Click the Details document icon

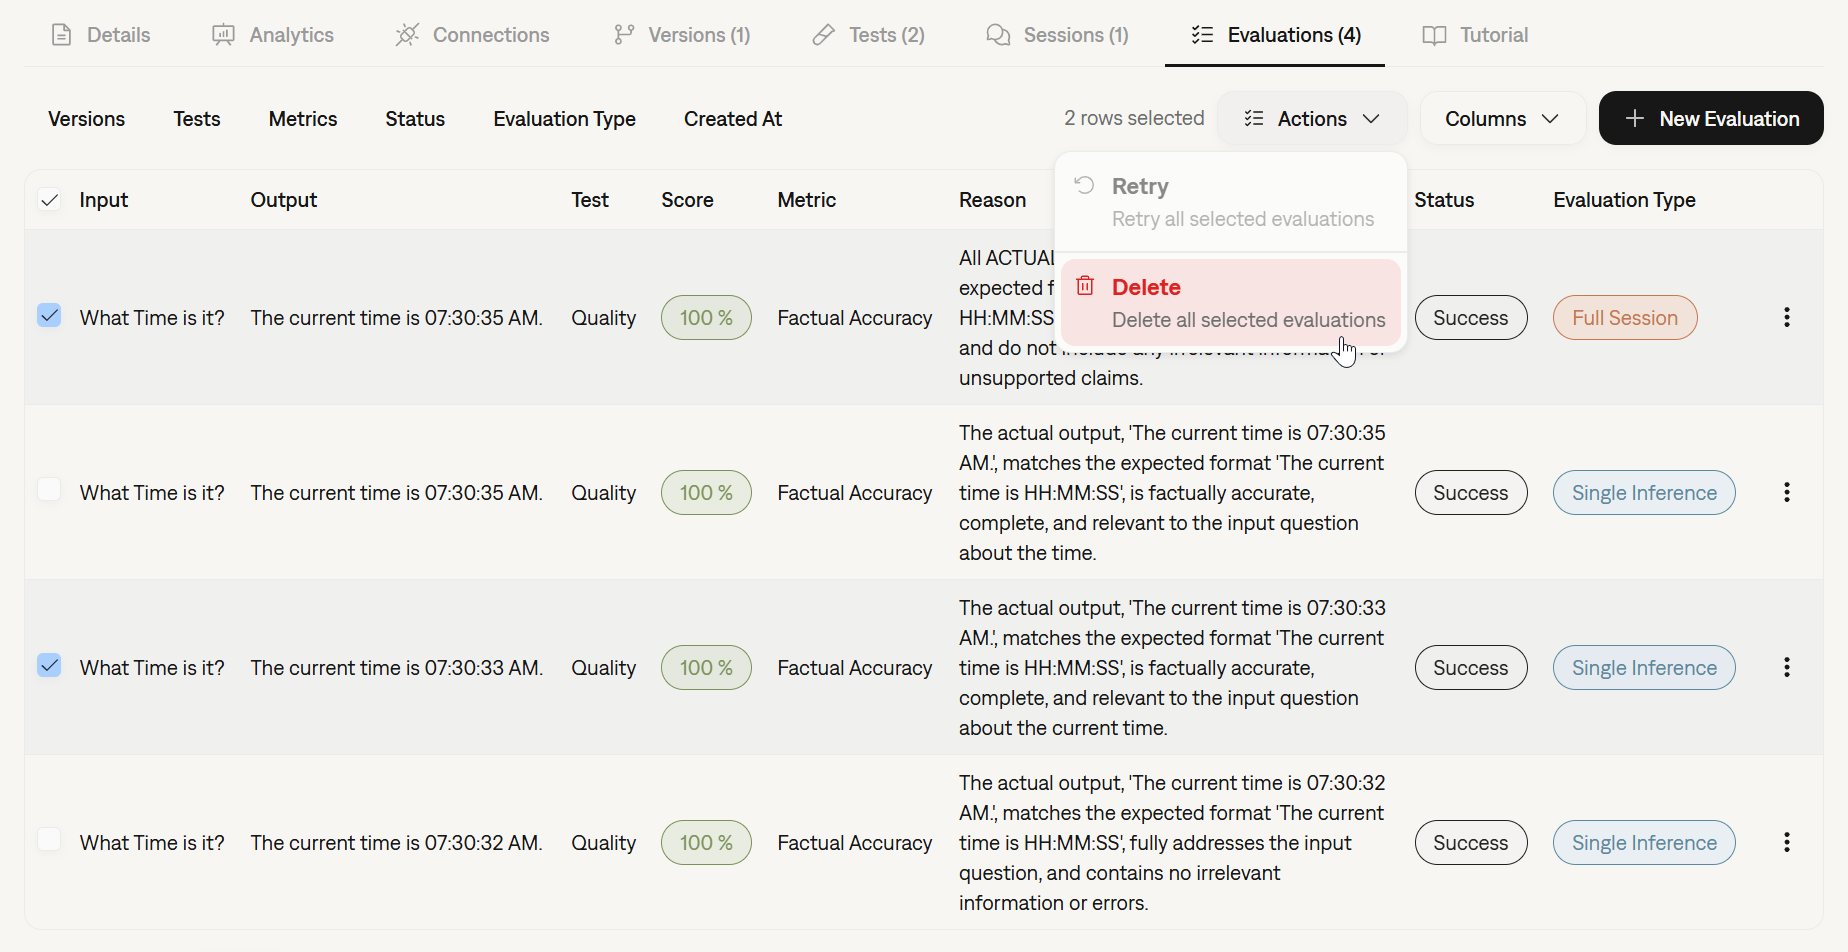[62, 34]
